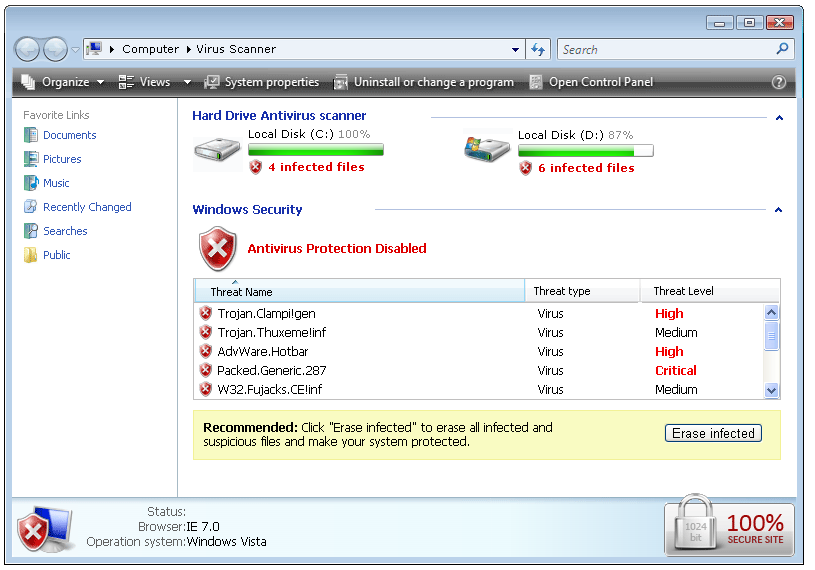Screen dimensions: 815x570
Task: Open Searches in Favorite Links
Action: click(x=65, y=231)
